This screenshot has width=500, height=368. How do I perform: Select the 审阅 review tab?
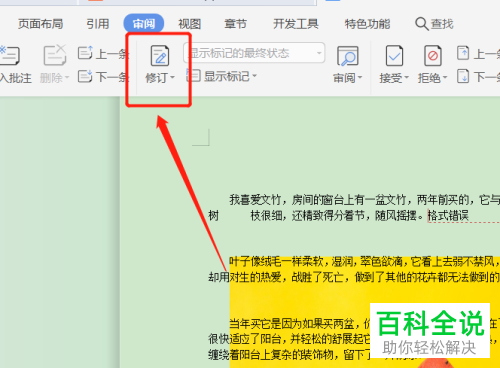[144, 24]
